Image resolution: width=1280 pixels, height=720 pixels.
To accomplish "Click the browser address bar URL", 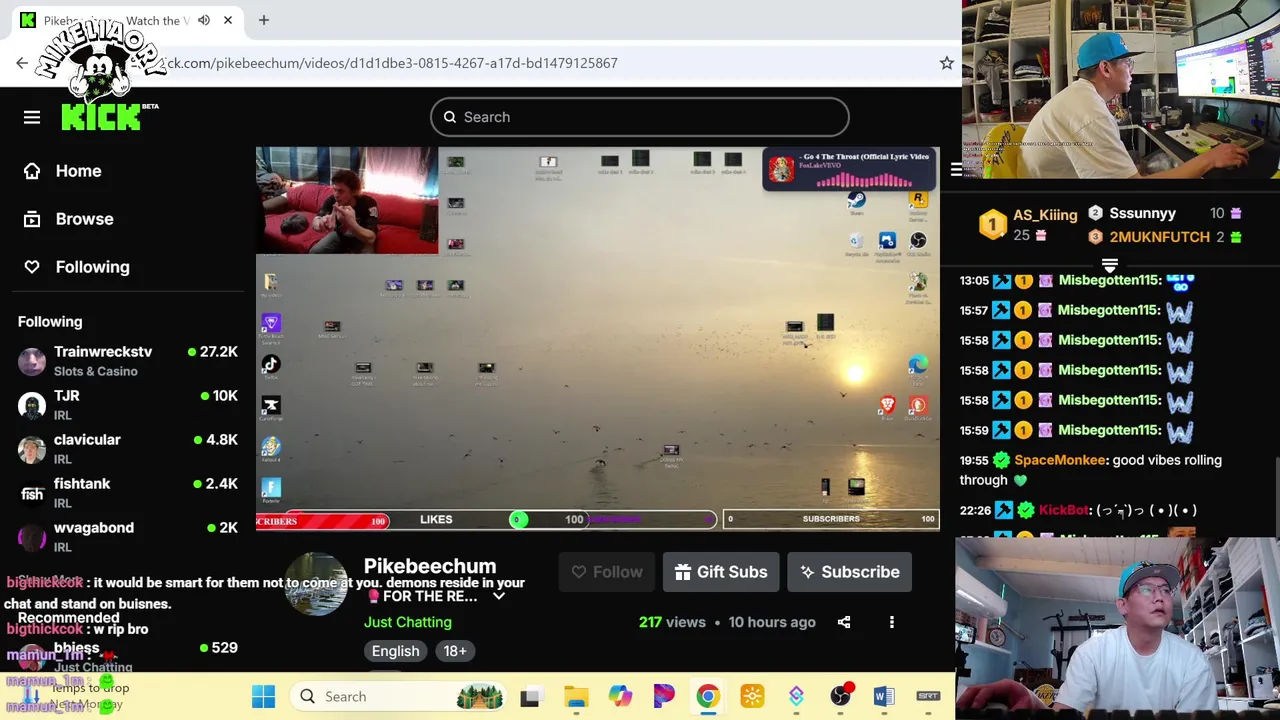I will coord(392,63).
